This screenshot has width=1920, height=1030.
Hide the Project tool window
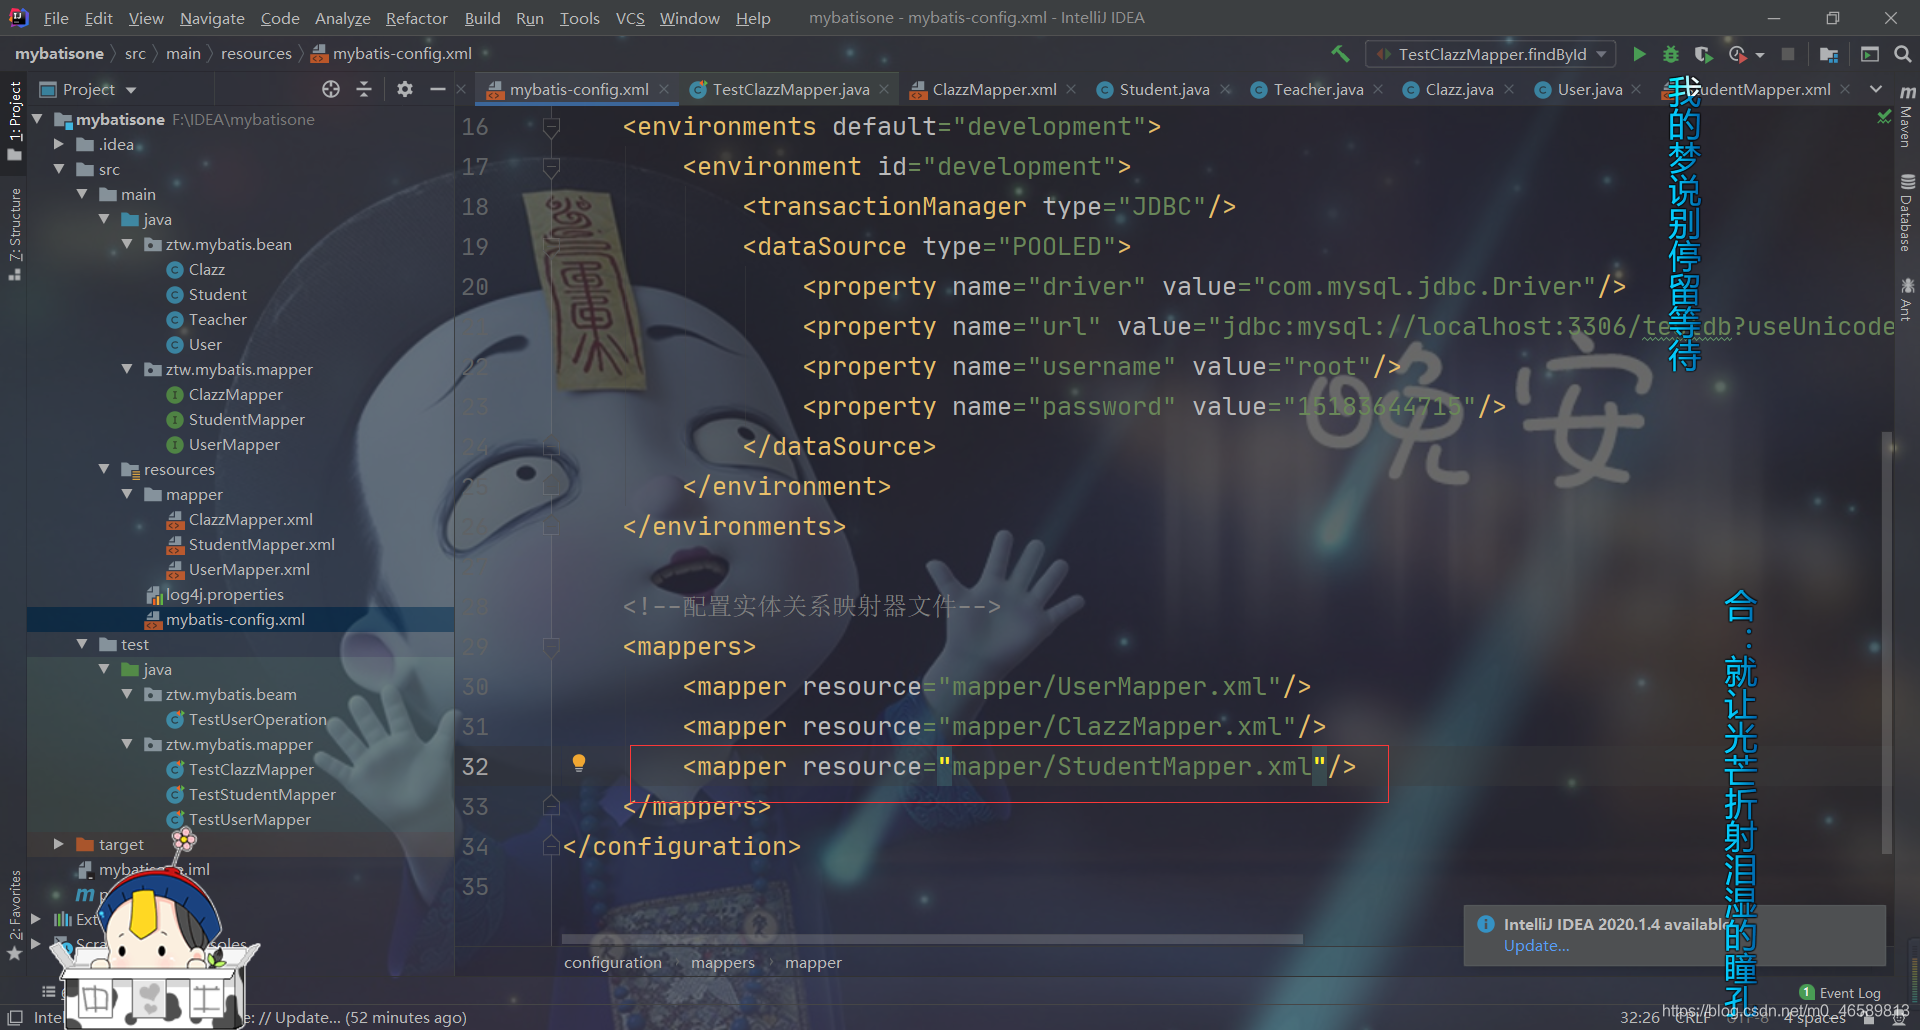pyautogui.click(x=437, y=89)
